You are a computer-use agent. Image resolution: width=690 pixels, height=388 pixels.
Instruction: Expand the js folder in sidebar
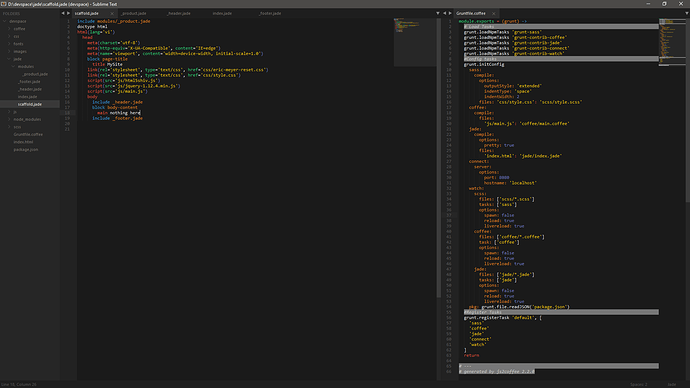[x=9, y=112]
